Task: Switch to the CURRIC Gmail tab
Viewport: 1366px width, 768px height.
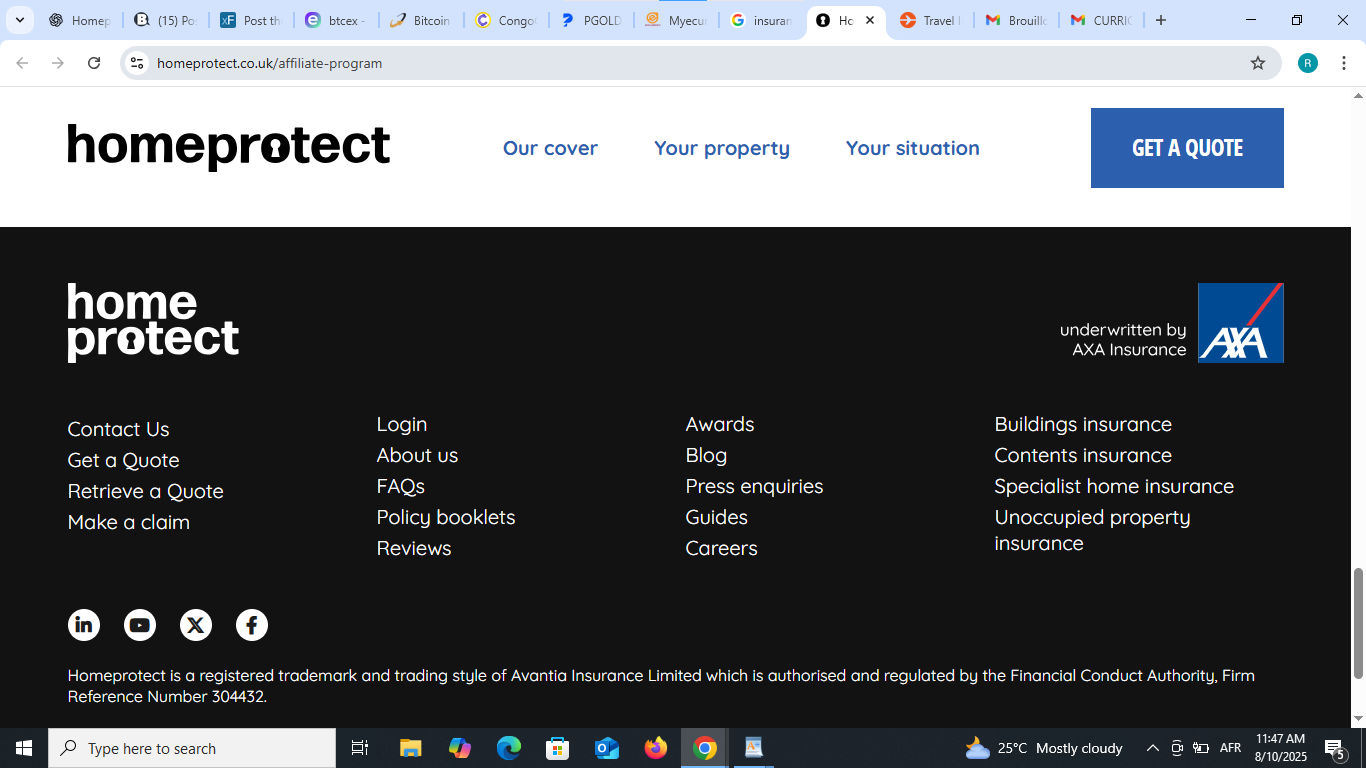Action: tap(1100, 20)
